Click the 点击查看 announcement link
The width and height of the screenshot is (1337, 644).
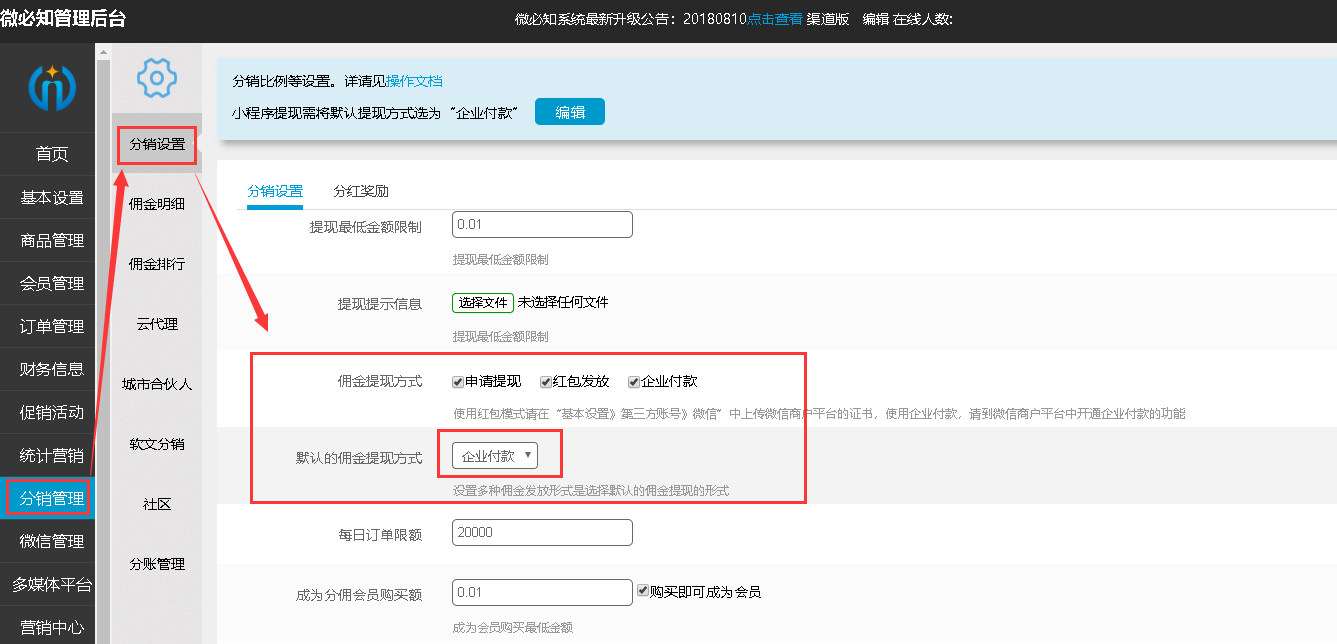point(775,19)
